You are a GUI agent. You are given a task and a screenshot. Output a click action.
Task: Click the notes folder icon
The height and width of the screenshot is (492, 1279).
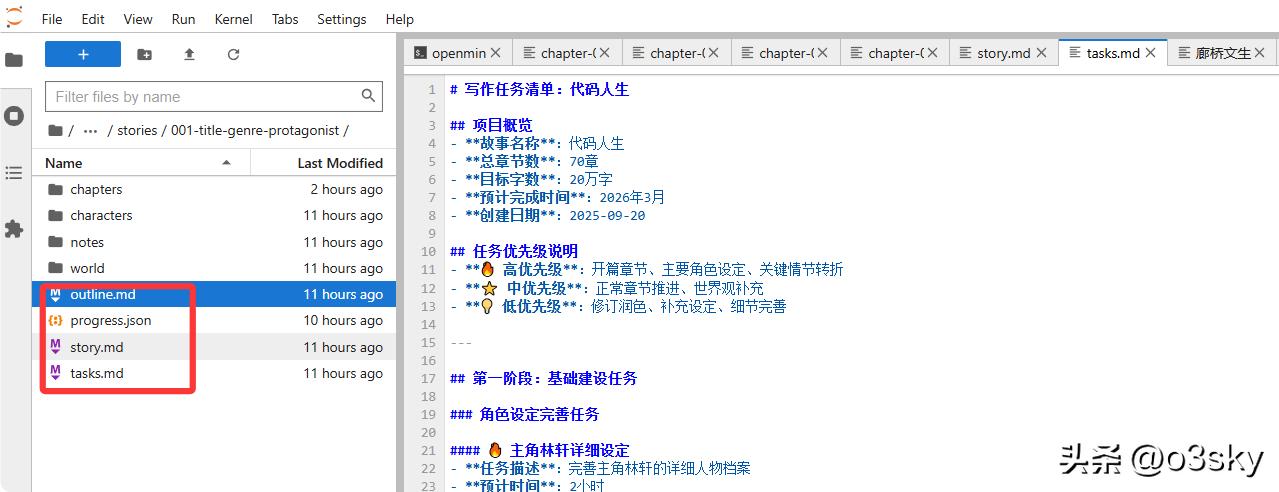[x=55, y=242]
